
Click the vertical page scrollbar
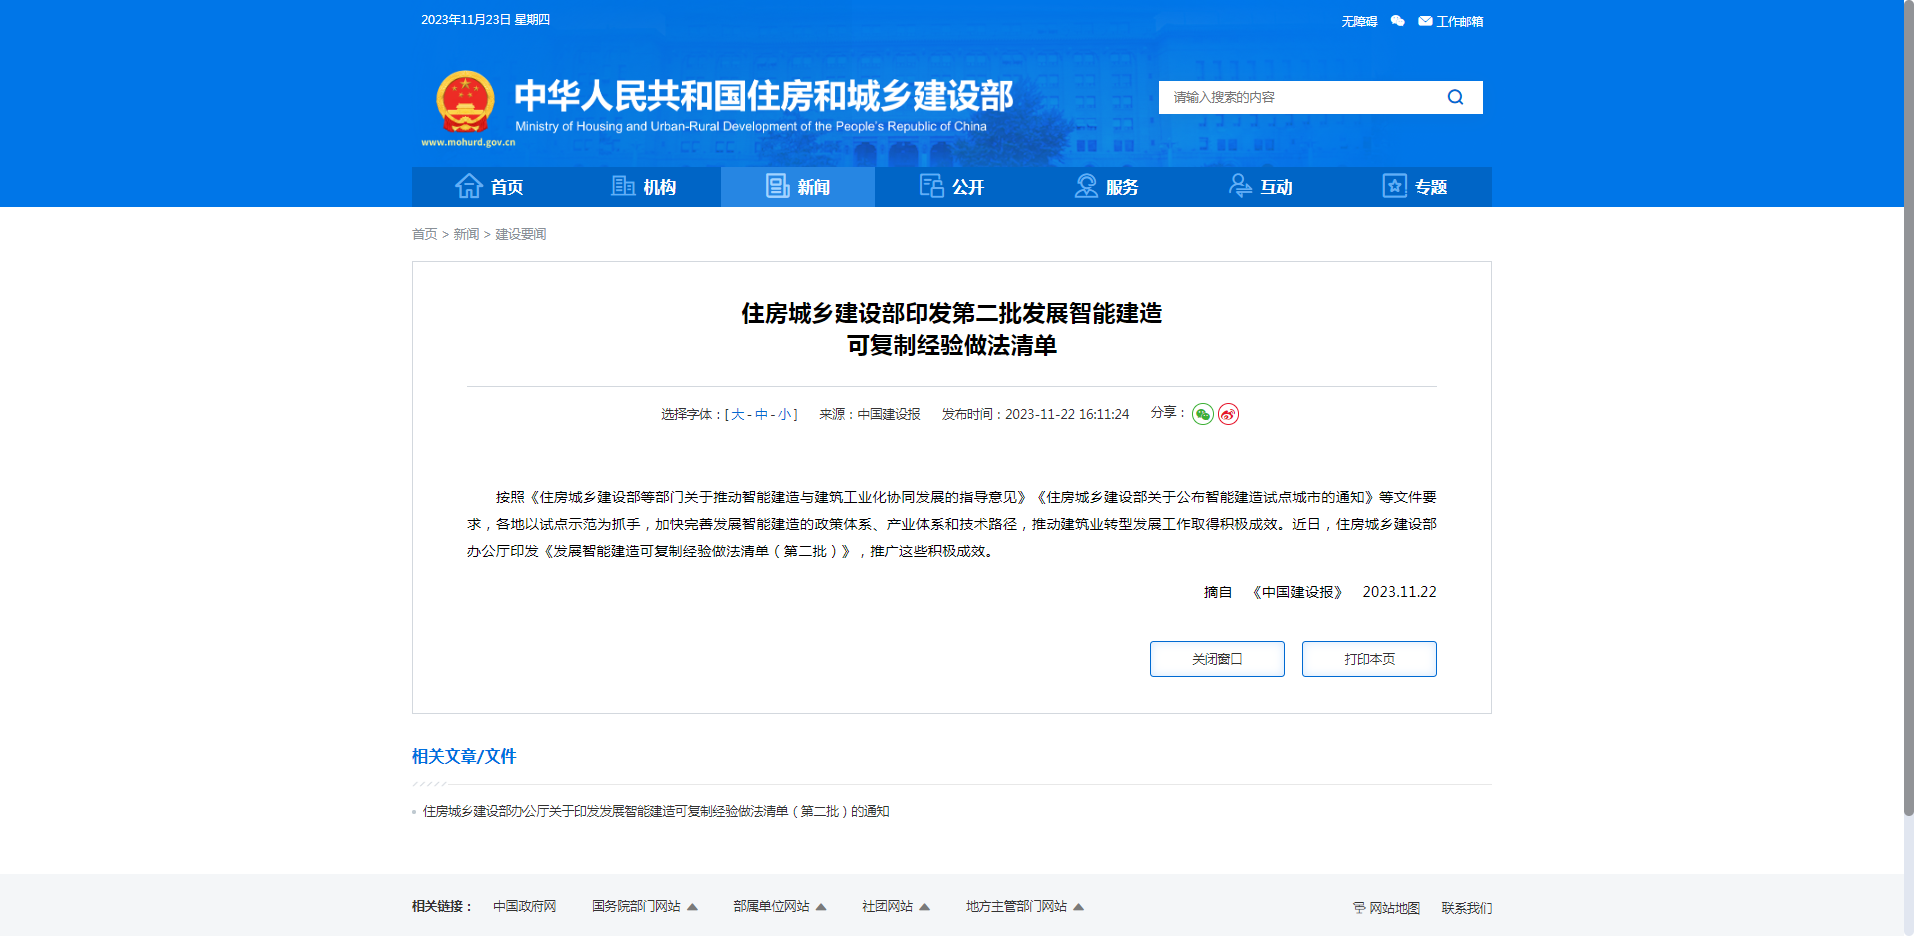[x=1908, y=410]
